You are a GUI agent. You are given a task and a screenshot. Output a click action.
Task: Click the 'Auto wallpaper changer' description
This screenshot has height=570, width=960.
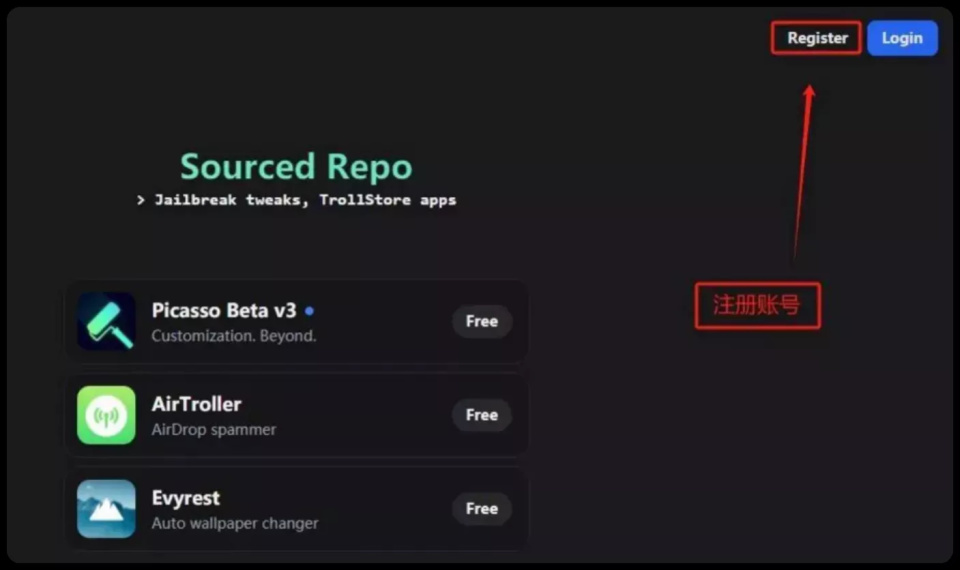(234, 523)
